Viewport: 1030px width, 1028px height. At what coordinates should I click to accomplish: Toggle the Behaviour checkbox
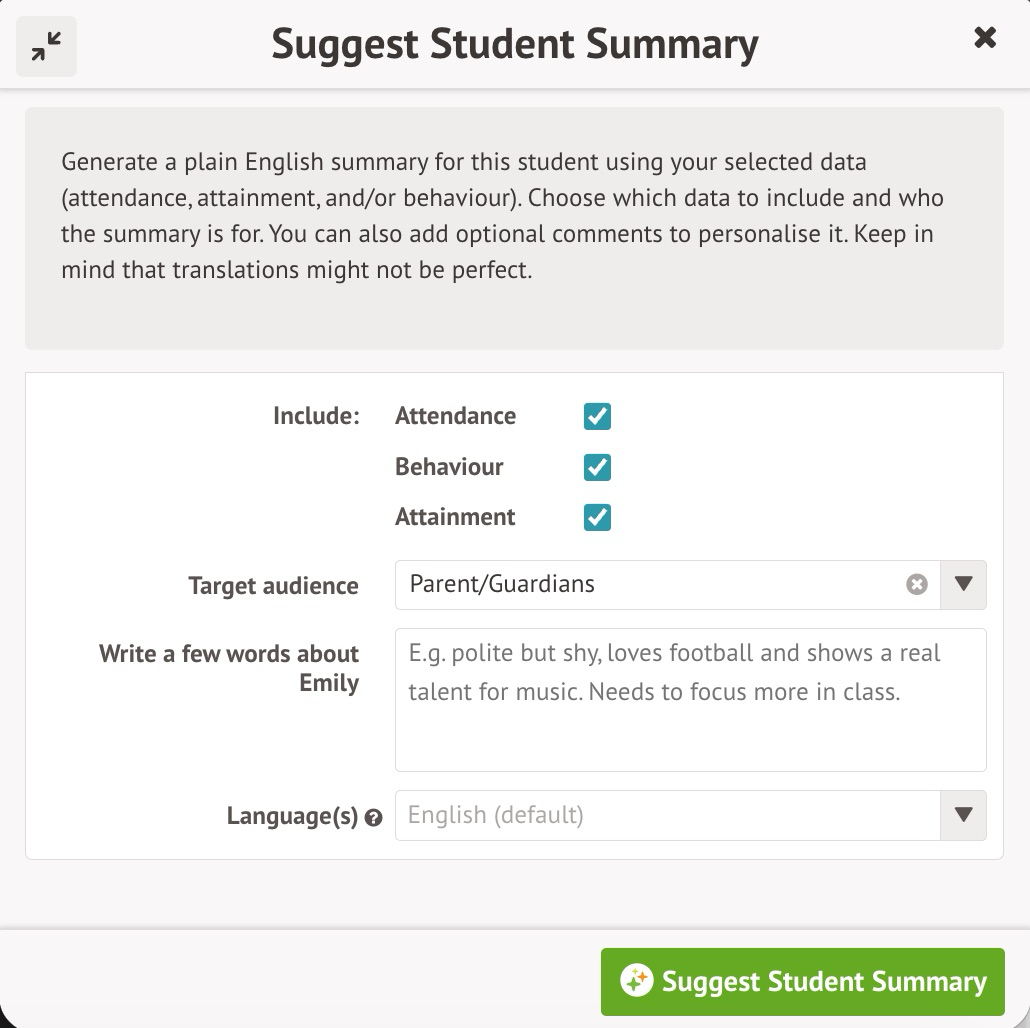coord(597,467)
